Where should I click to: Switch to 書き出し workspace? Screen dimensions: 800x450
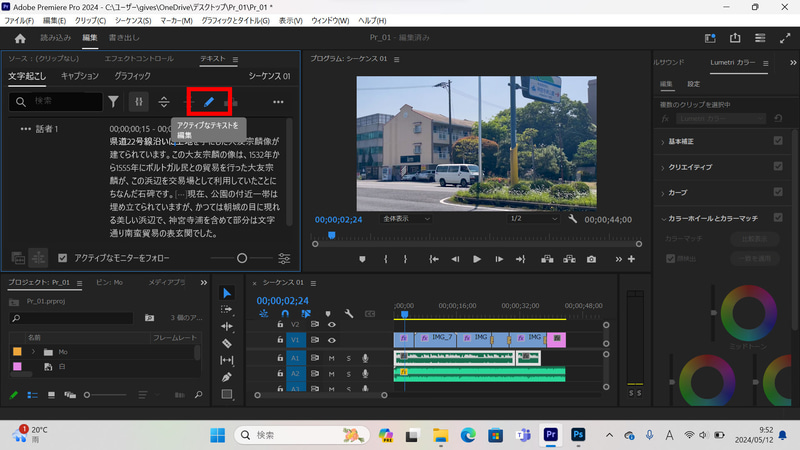124,38
